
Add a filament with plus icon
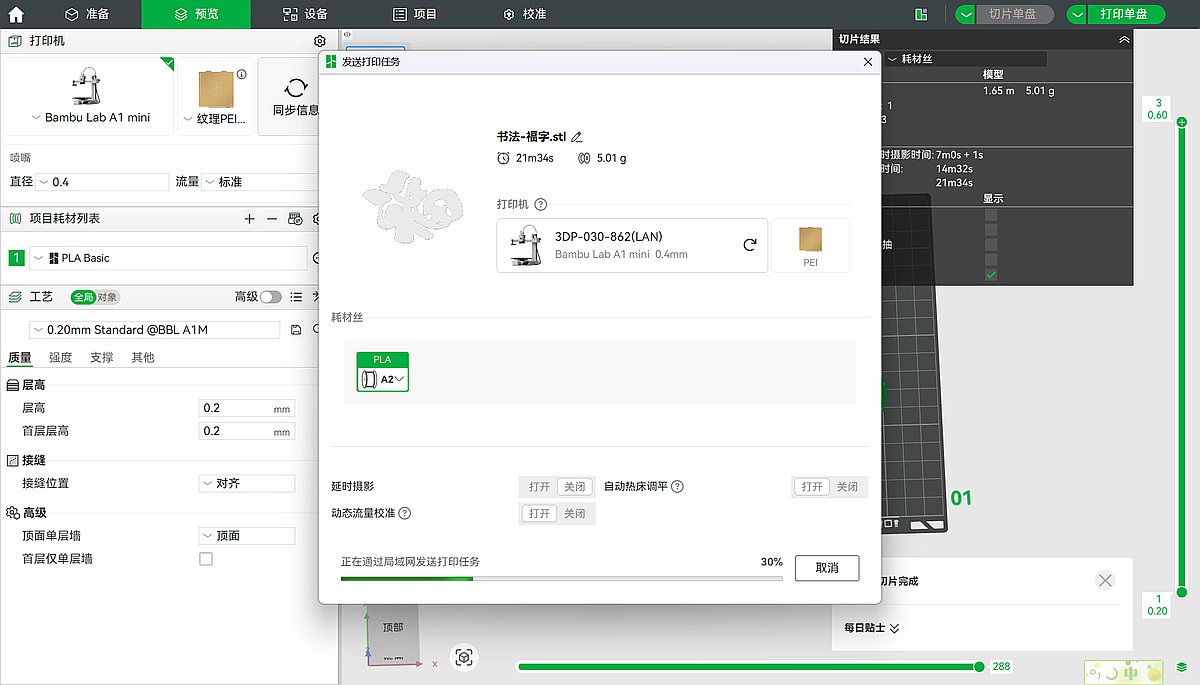click(249, 218)
